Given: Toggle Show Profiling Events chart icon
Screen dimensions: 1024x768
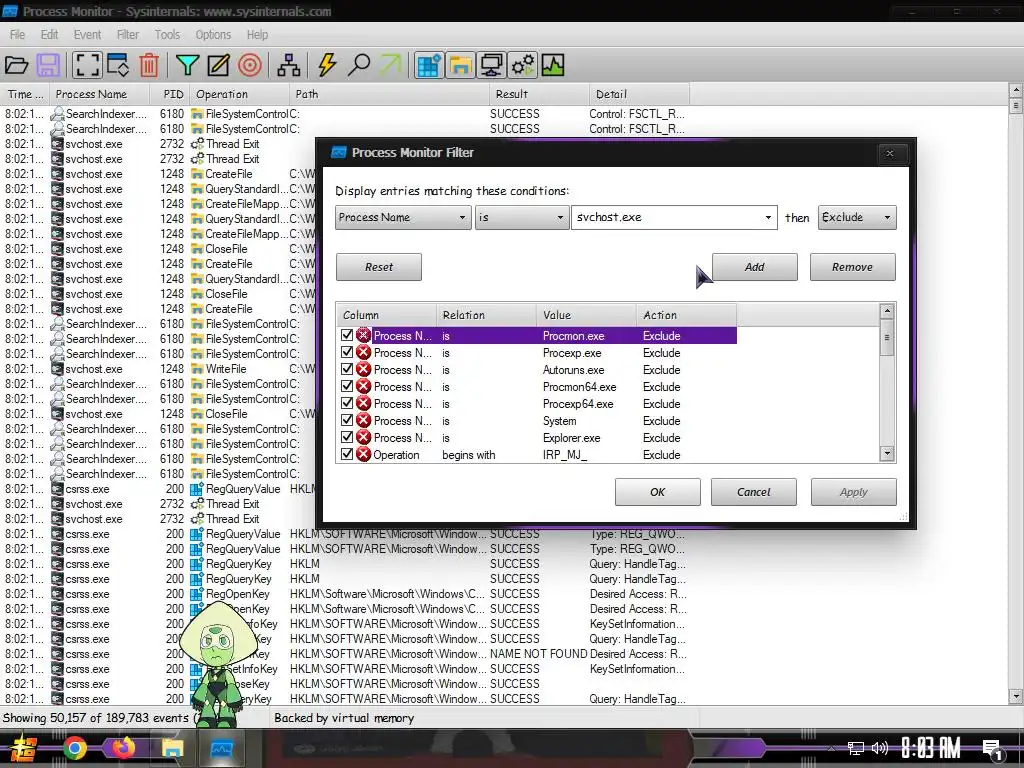Looking at the screenshot, I should click(553, 65).
